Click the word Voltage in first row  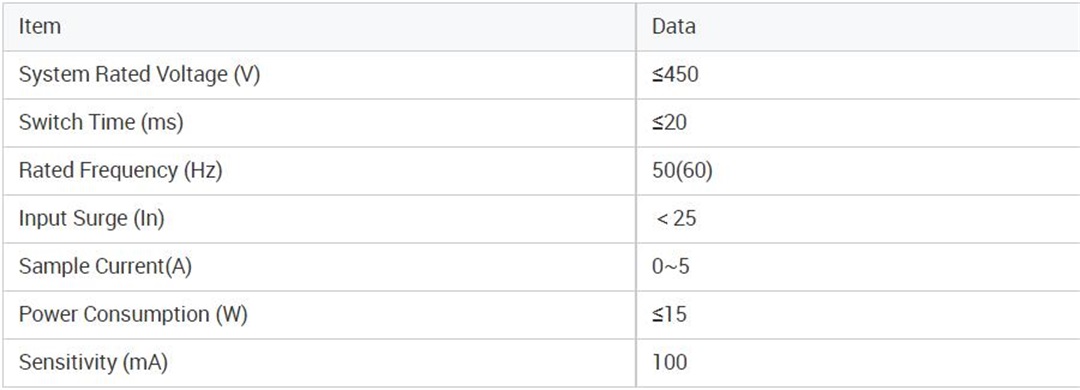point(192,75)
